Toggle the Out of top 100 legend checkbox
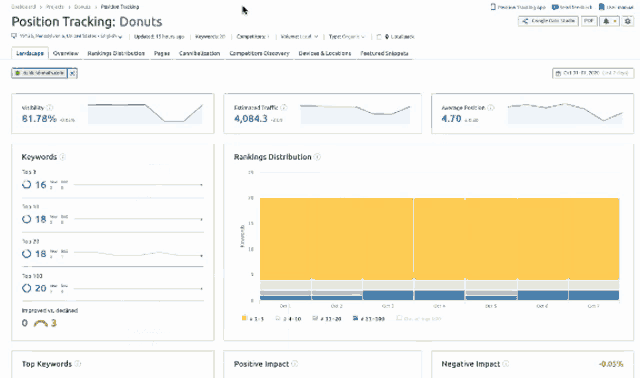 click(399, 318)
